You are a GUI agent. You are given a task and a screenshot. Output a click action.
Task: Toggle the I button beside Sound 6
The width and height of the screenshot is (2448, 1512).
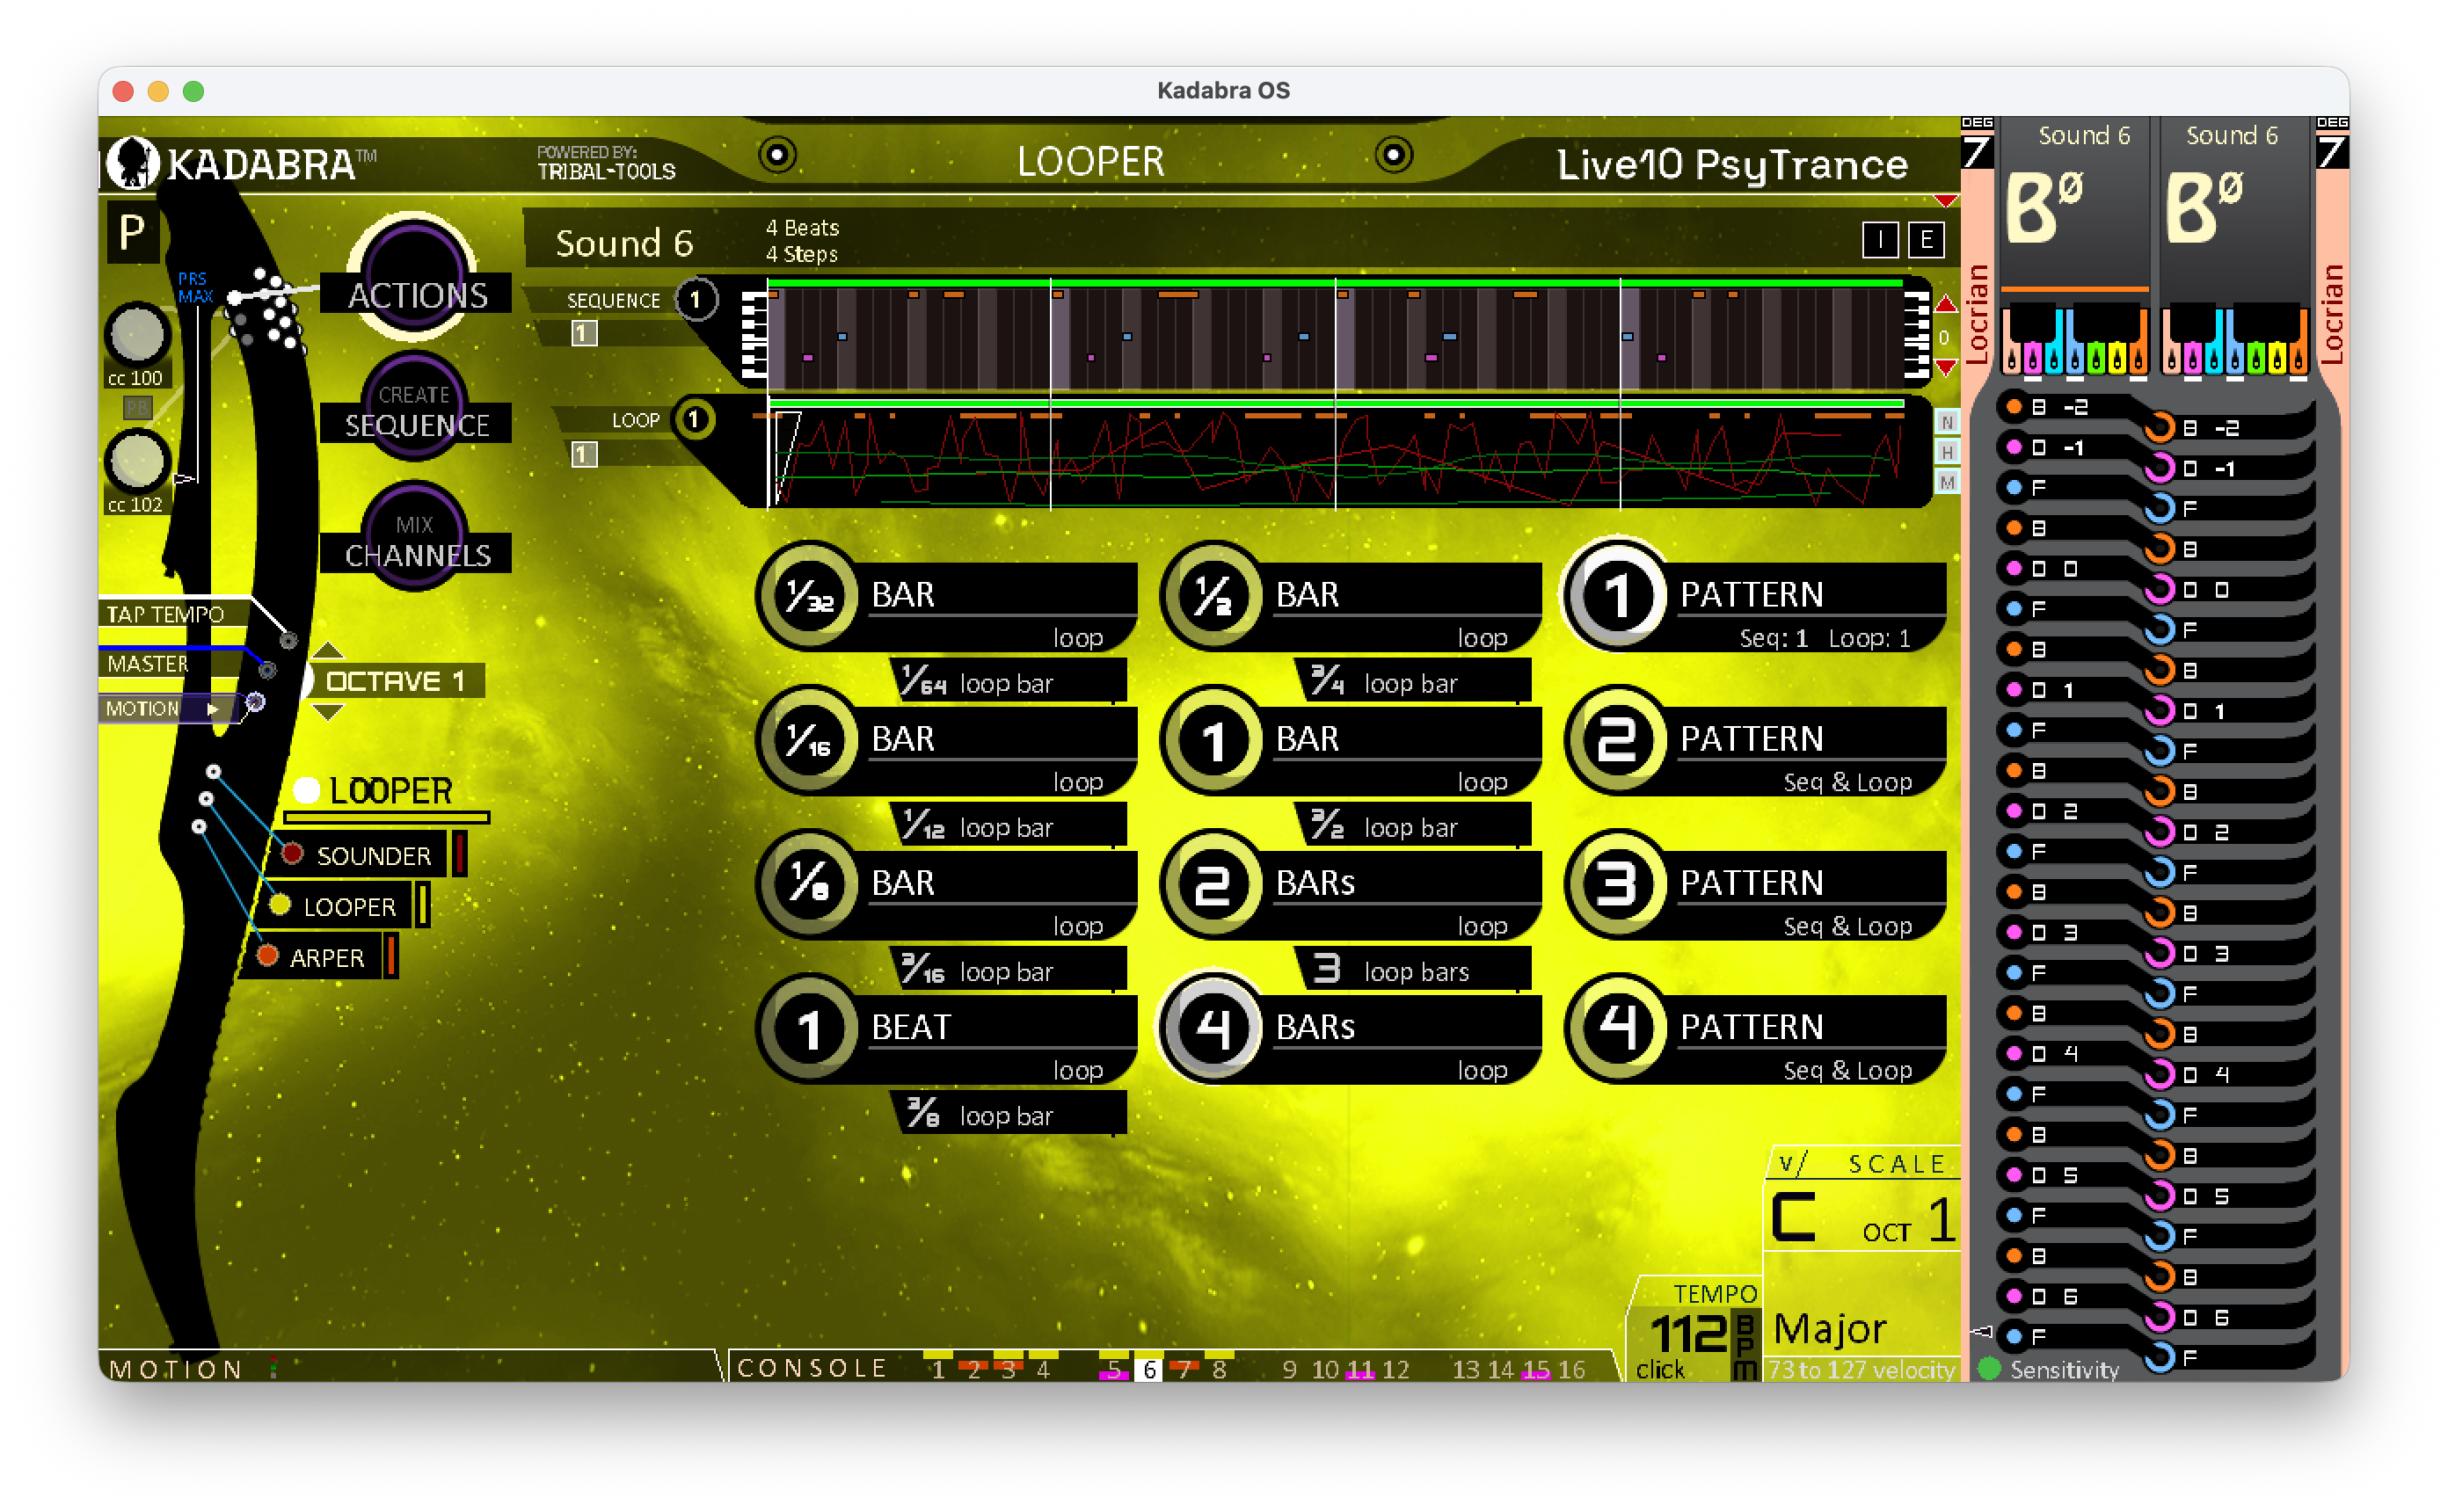click(1879, 240)
